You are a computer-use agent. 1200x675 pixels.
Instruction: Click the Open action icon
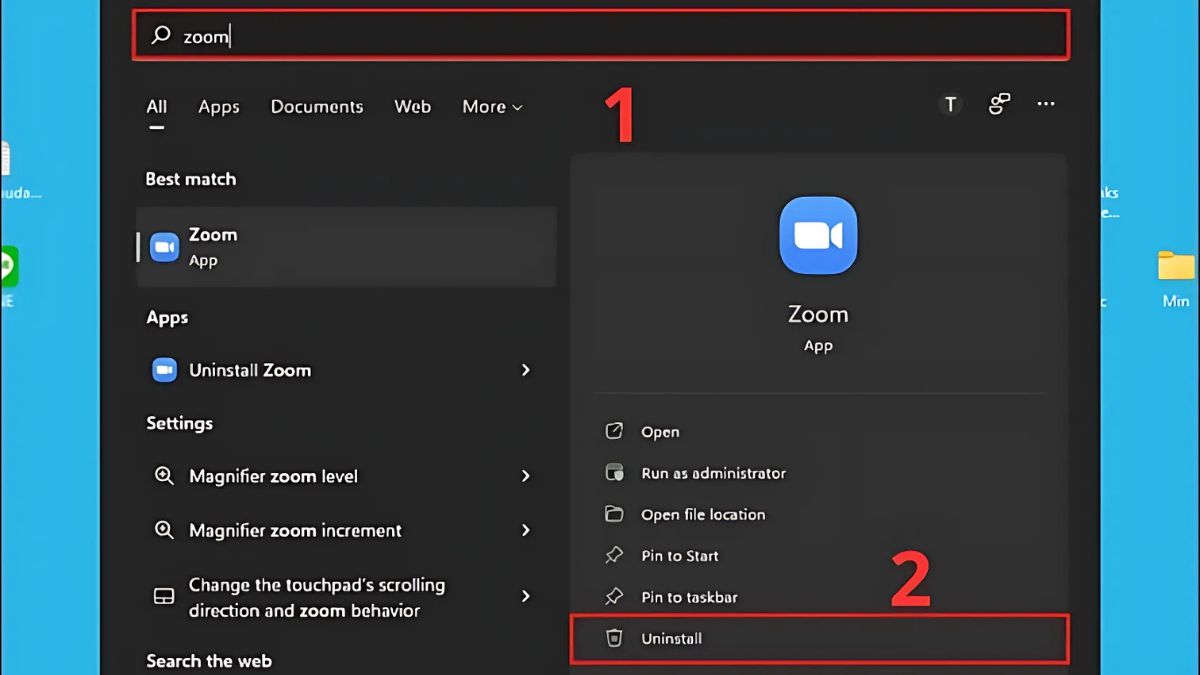[614, 431]
